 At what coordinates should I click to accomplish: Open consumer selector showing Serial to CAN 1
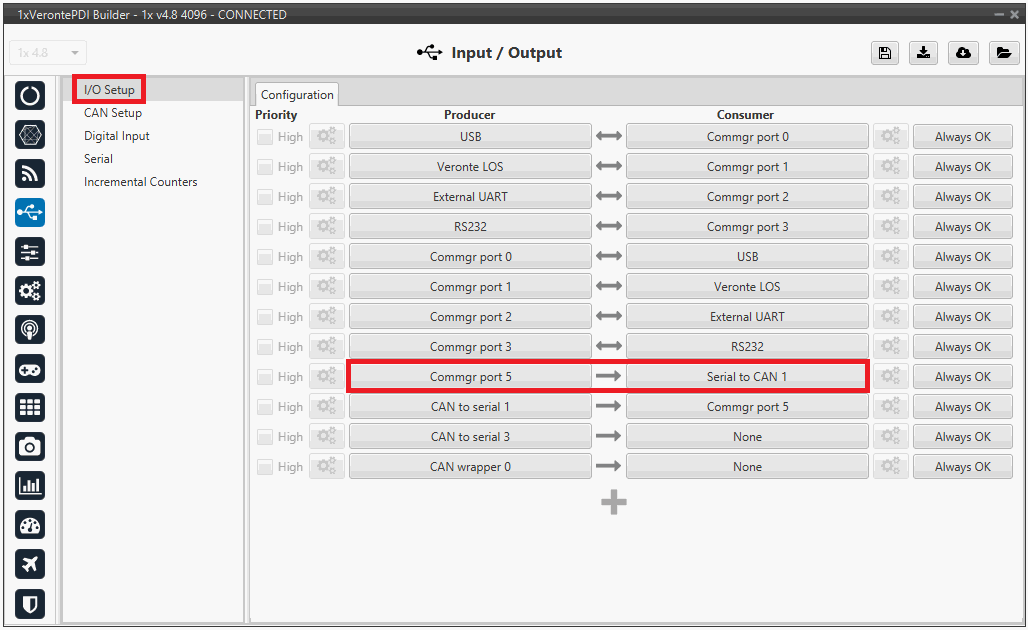[746, 377]
